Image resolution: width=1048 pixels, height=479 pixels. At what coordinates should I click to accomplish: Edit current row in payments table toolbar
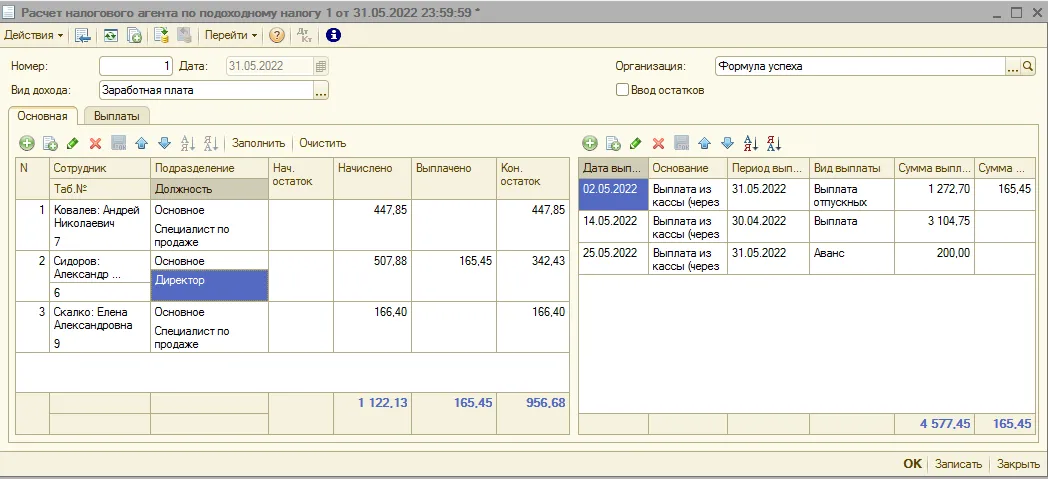(x=636, y=143)
